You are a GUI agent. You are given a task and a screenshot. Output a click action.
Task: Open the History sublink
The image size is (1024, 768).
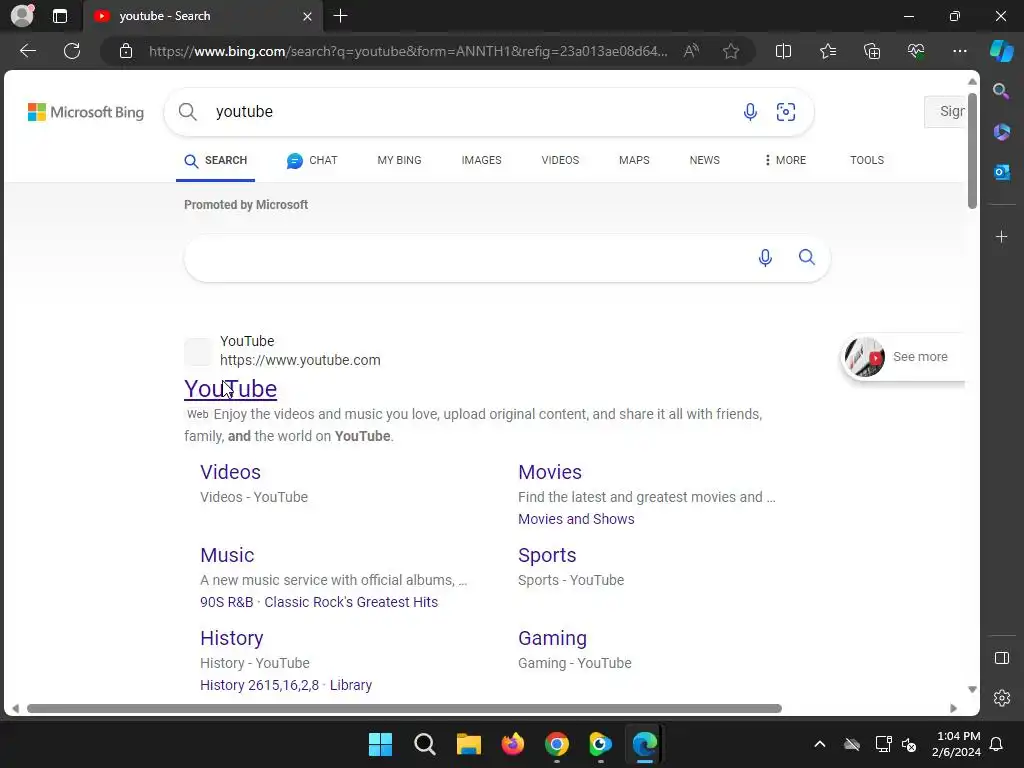tap(231, 638)
